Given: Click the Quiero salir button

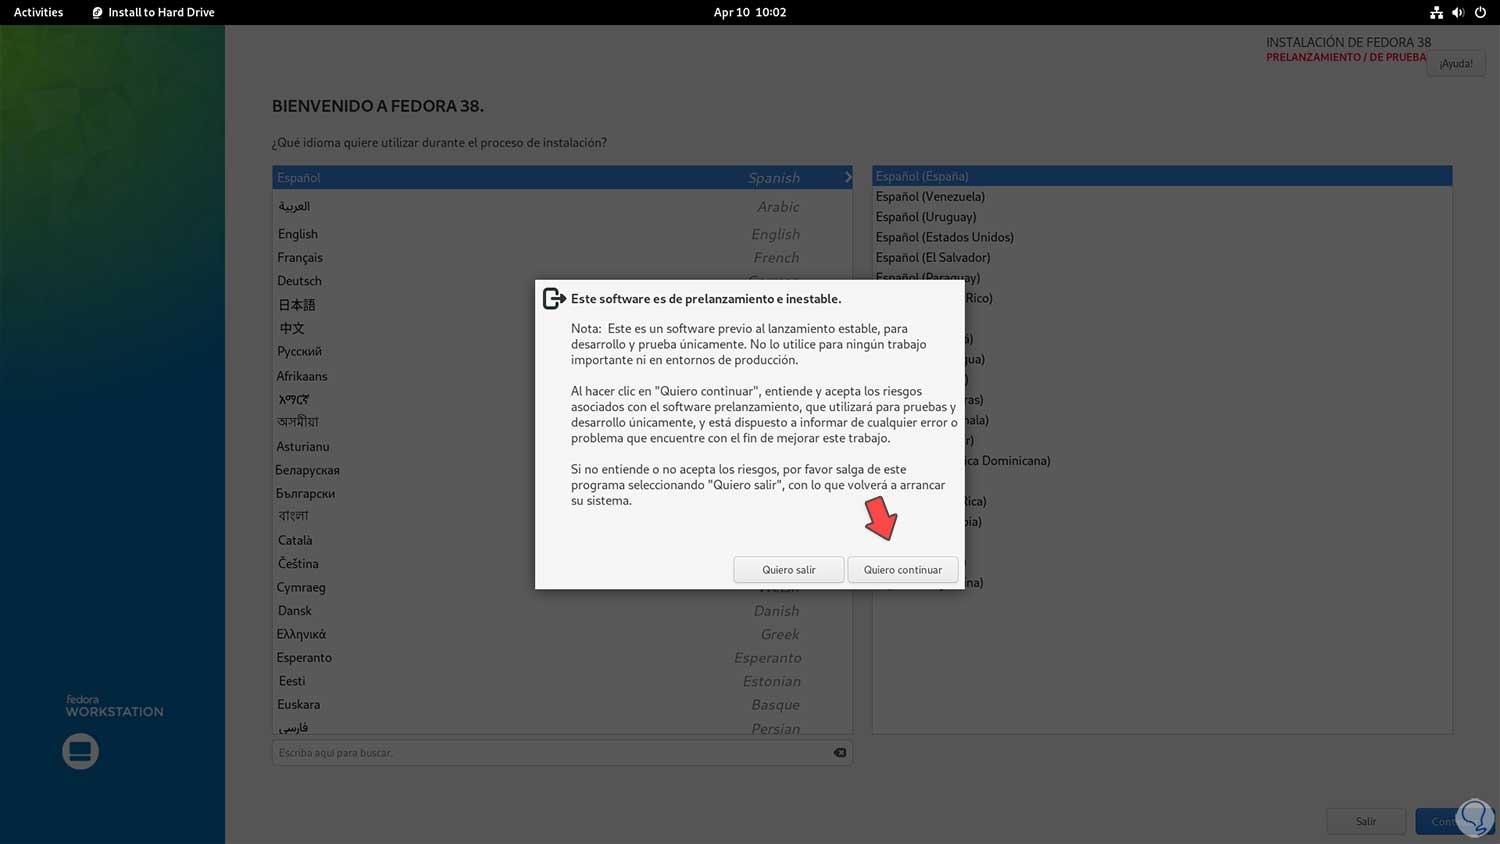Looking at the screenshot, I should tap(789, 570).
